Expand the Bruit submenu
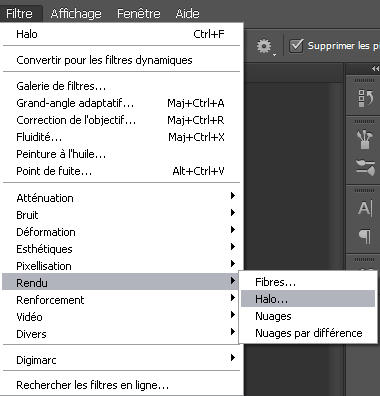This screenshot has width=380, height=396. point(121,215)
